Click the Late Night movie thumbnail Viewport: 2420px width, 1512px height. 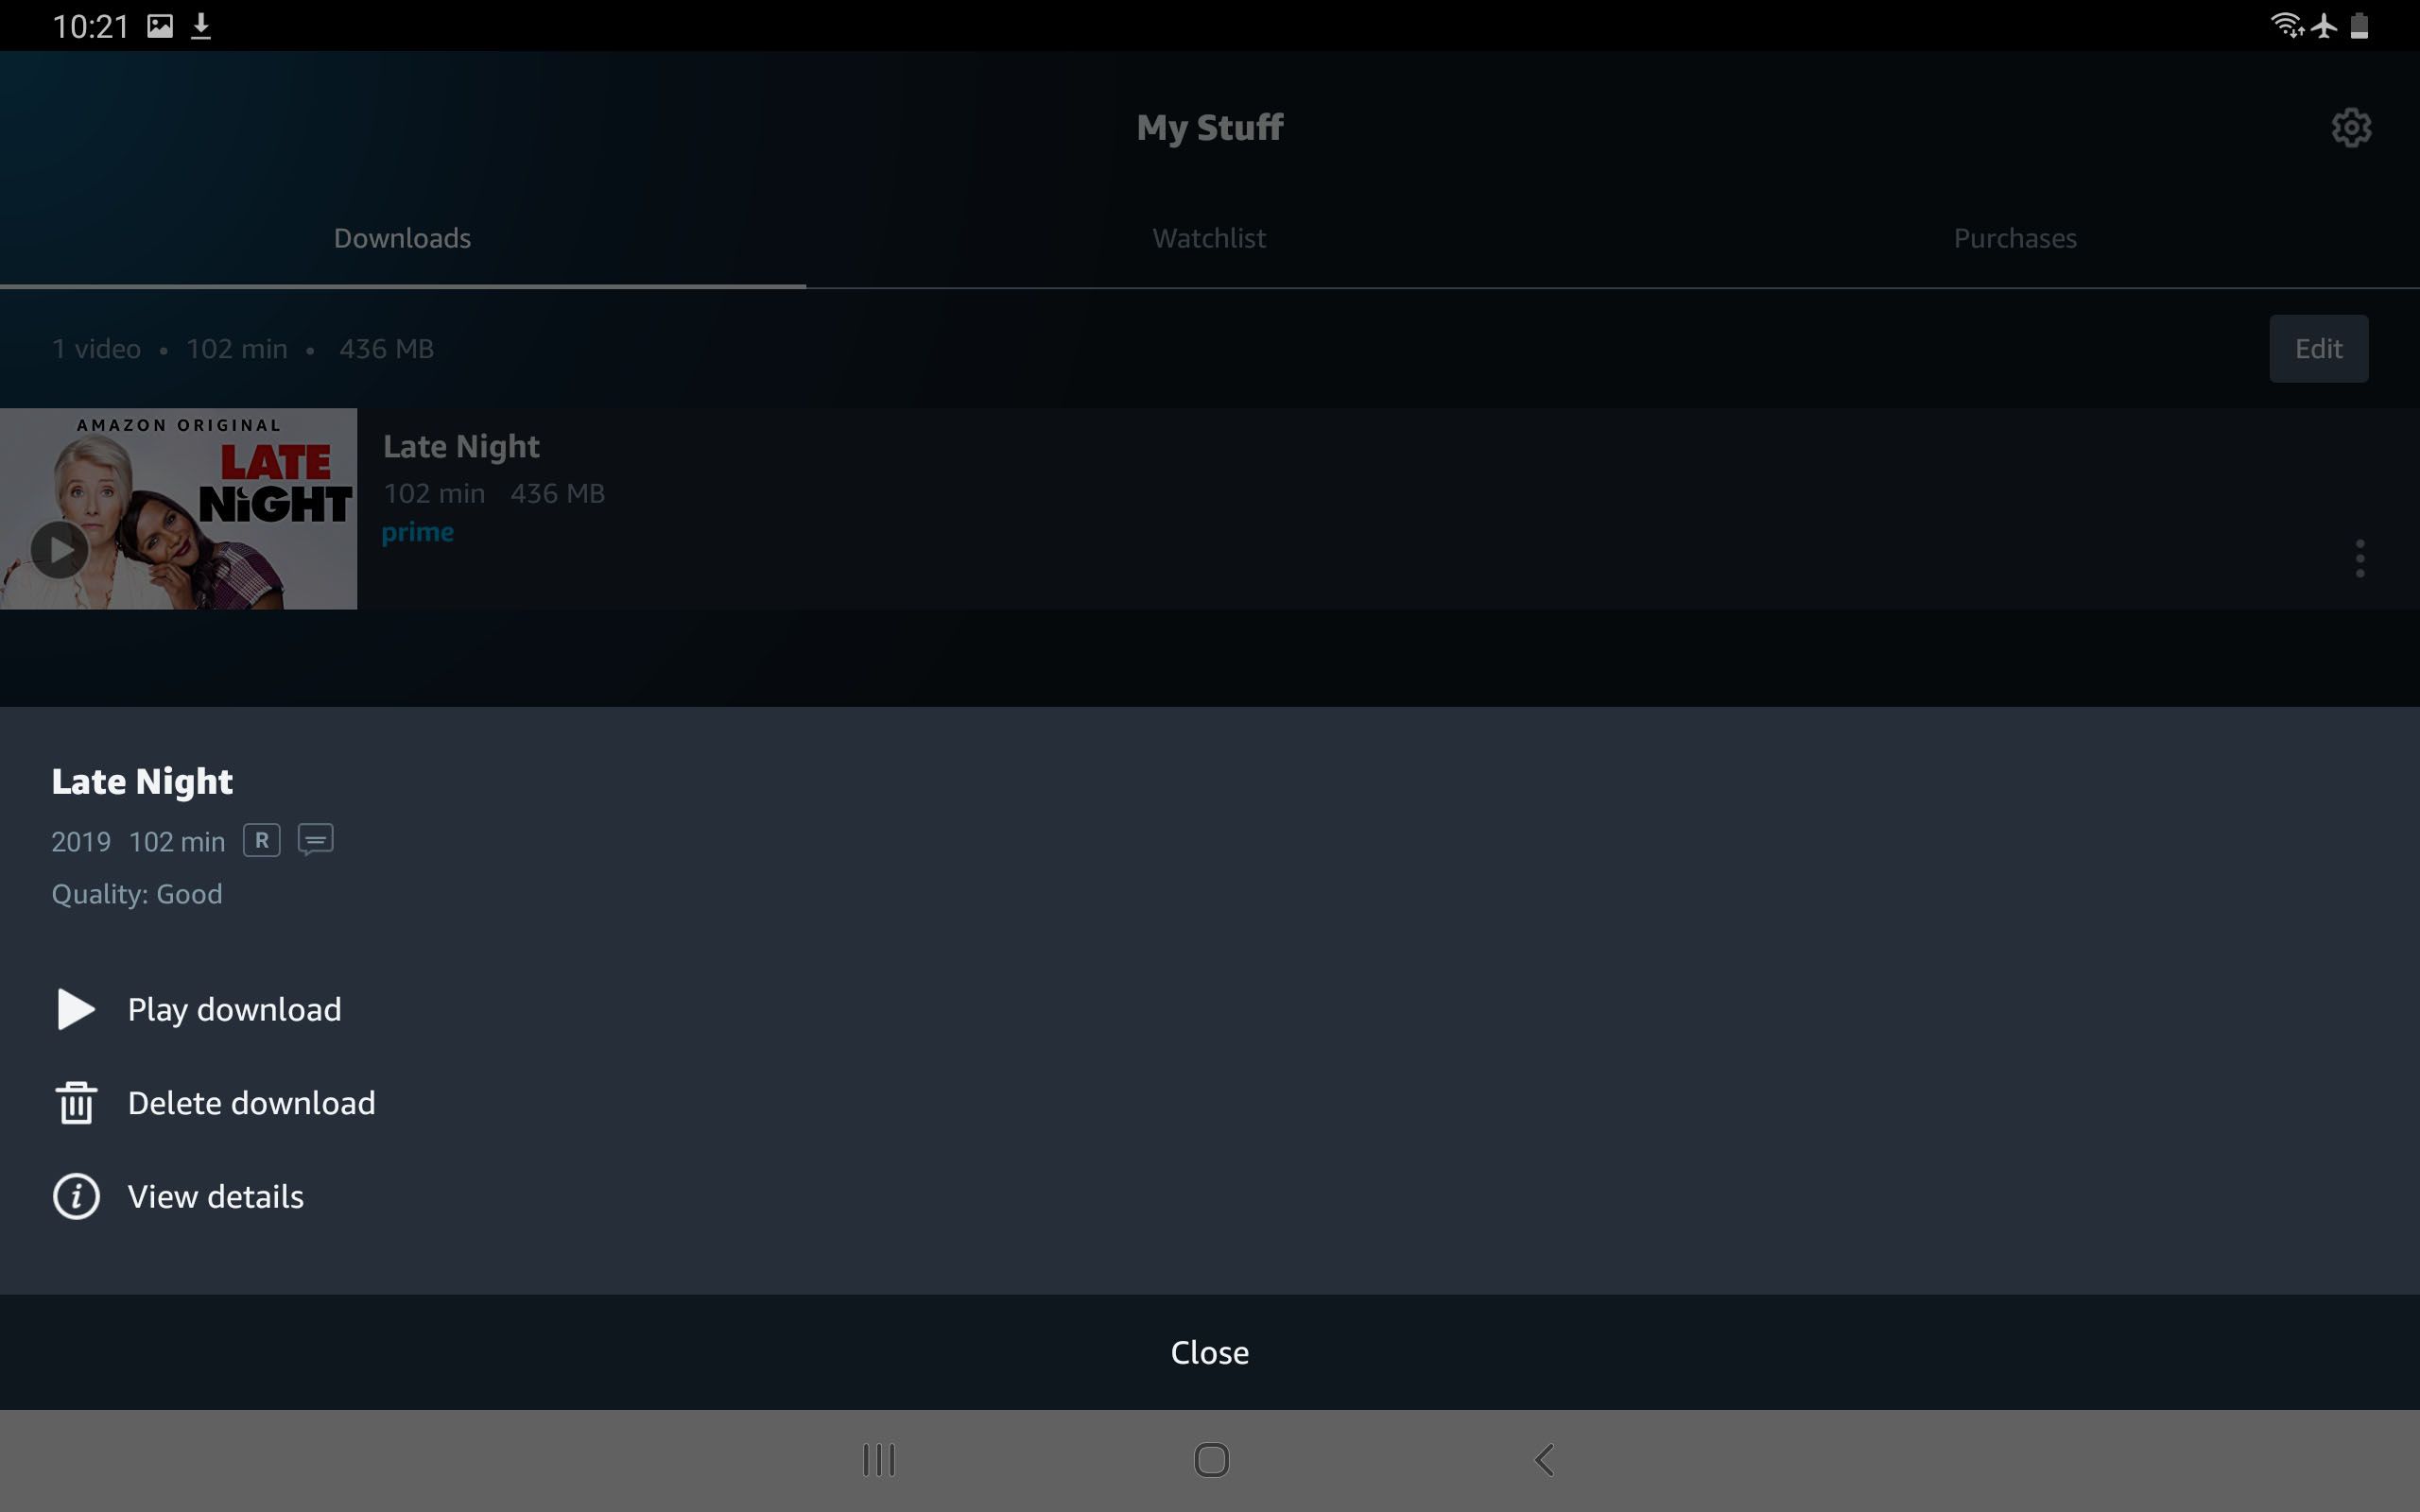click(178, 507)
